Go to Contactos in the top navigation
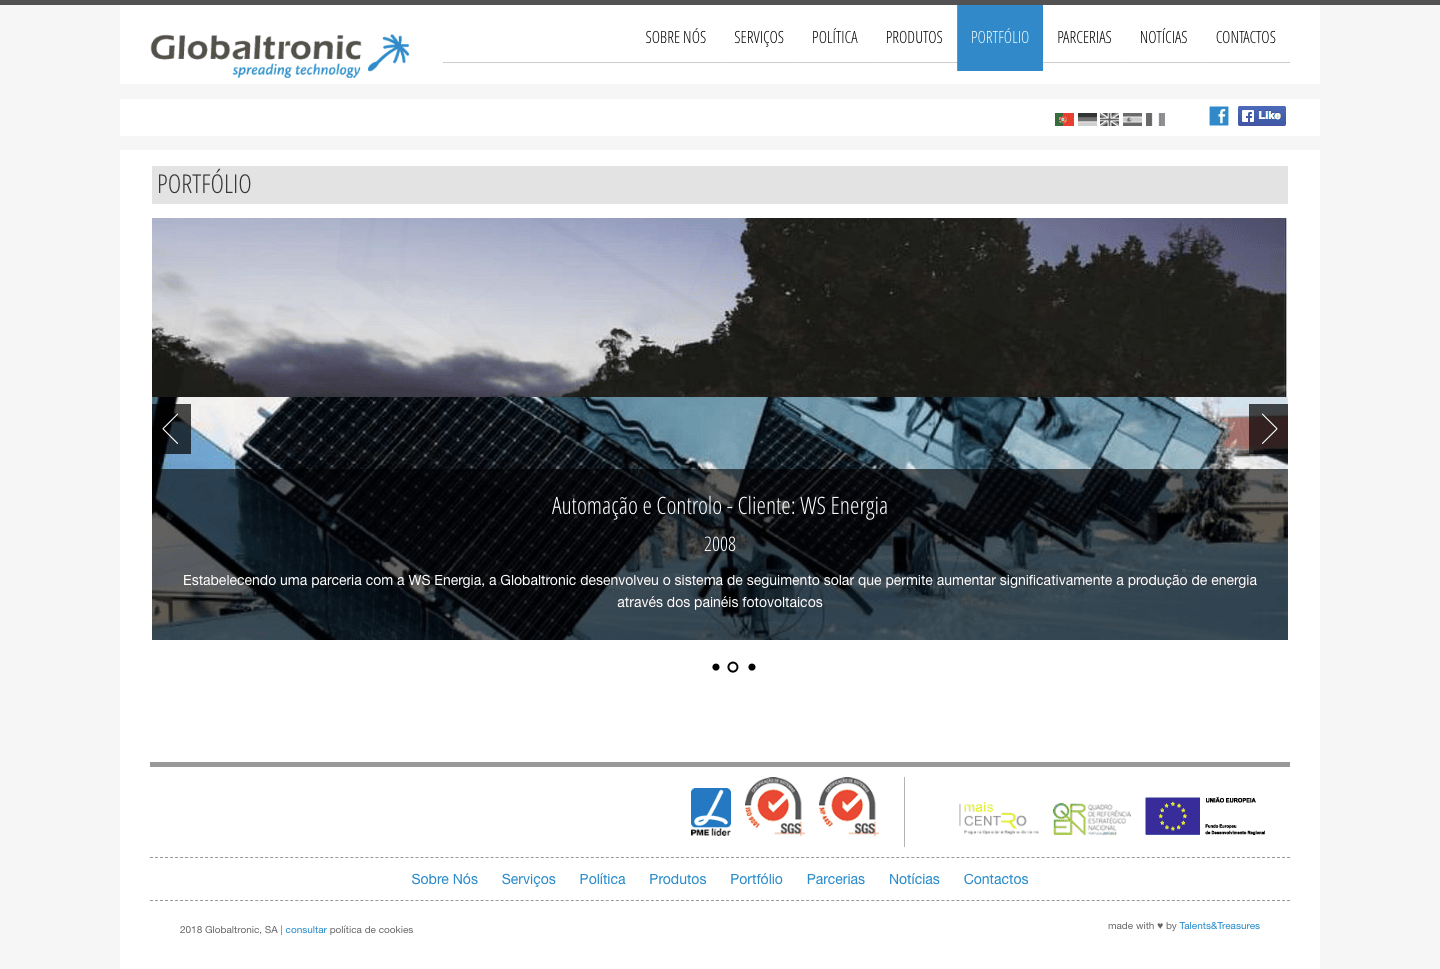Viewport: 1440px width, 969px height. (x=1245, y=38)
